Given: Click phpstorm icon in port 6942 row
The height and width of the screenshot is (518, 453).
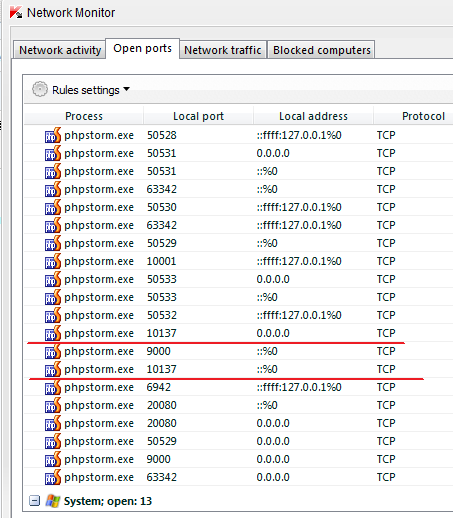Looking at the screenshot, I should coord(53,387).
